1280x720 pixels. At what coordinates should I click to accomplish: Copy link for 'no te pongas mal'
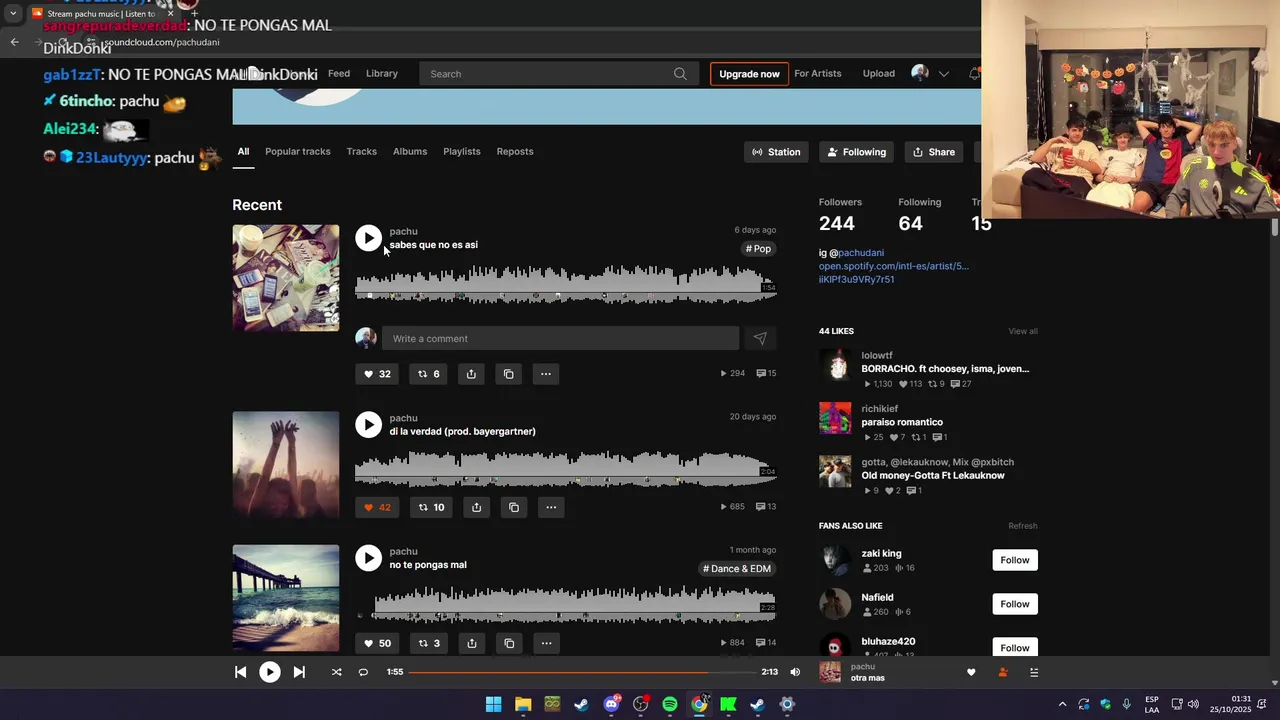(508, 643)
